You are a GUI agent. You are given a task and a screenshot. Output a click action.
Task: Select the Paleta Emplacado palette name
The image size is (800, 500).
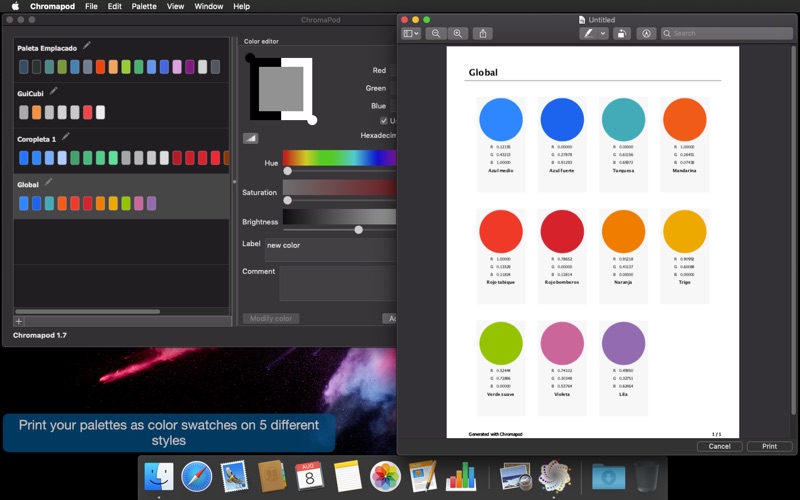point(47,48)
